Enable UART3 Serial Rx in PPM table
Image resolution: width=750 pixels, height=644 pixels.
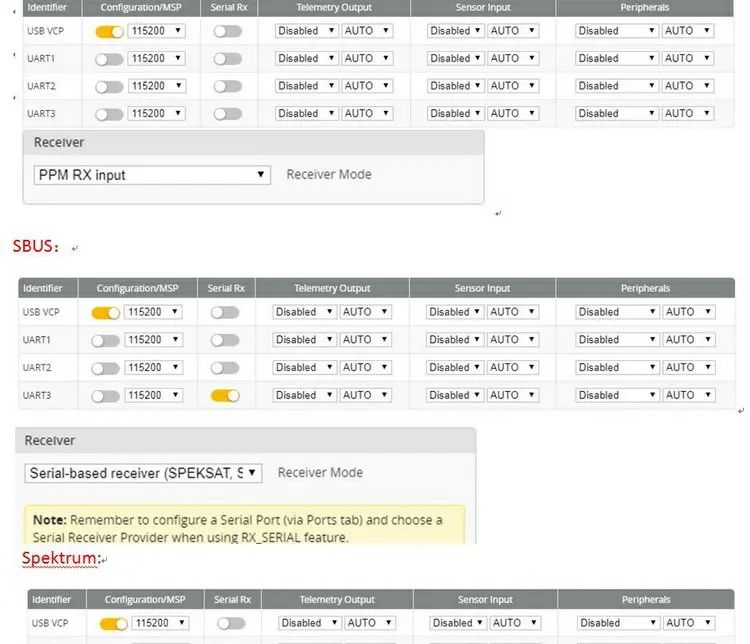click(x=228, y=114)
